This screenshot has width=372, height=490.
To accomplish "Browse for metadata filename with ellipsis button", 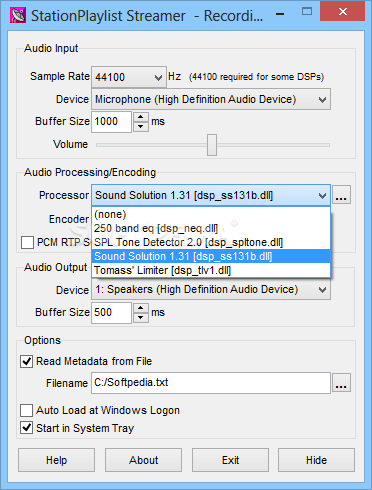I will point(341,383).
